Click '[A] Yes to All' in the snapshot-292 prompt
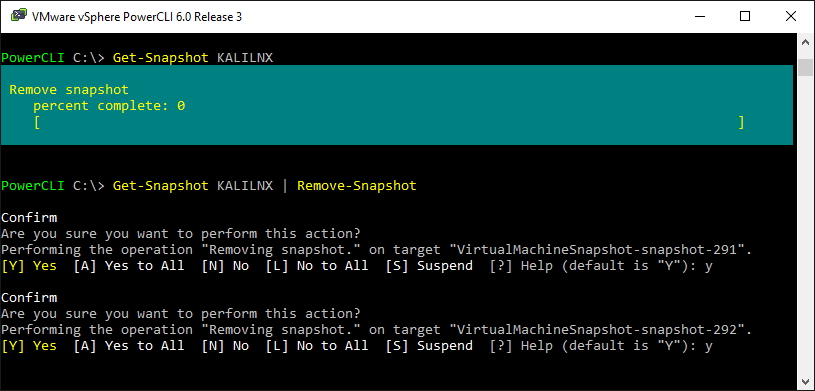Screen dimensions: 815x391 point(129,346)
